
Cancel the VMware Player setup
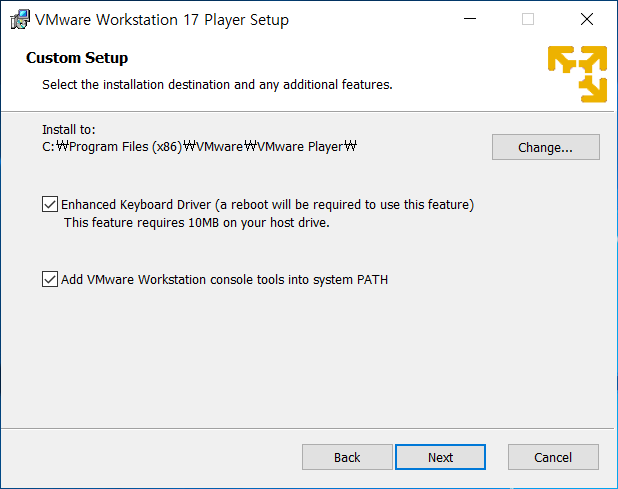tap(553, 457)
